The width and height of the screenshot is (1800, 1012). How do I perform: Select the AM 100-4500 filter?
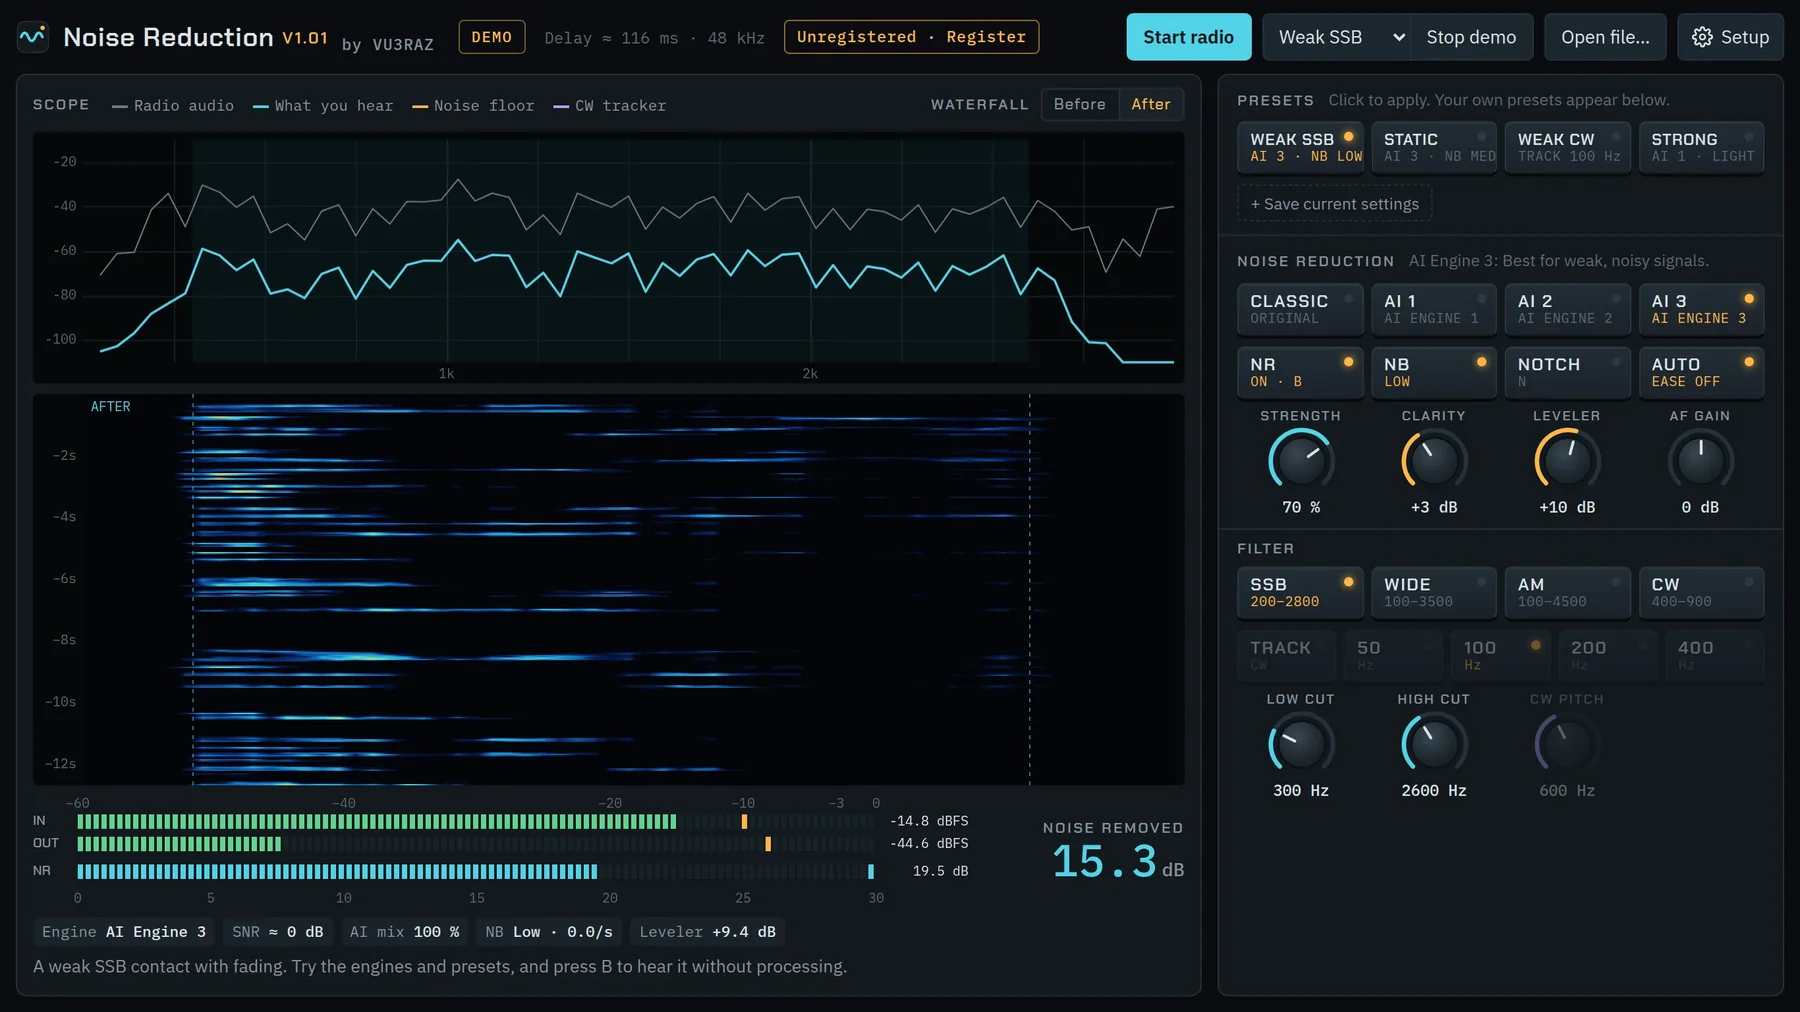[1568, 592]
